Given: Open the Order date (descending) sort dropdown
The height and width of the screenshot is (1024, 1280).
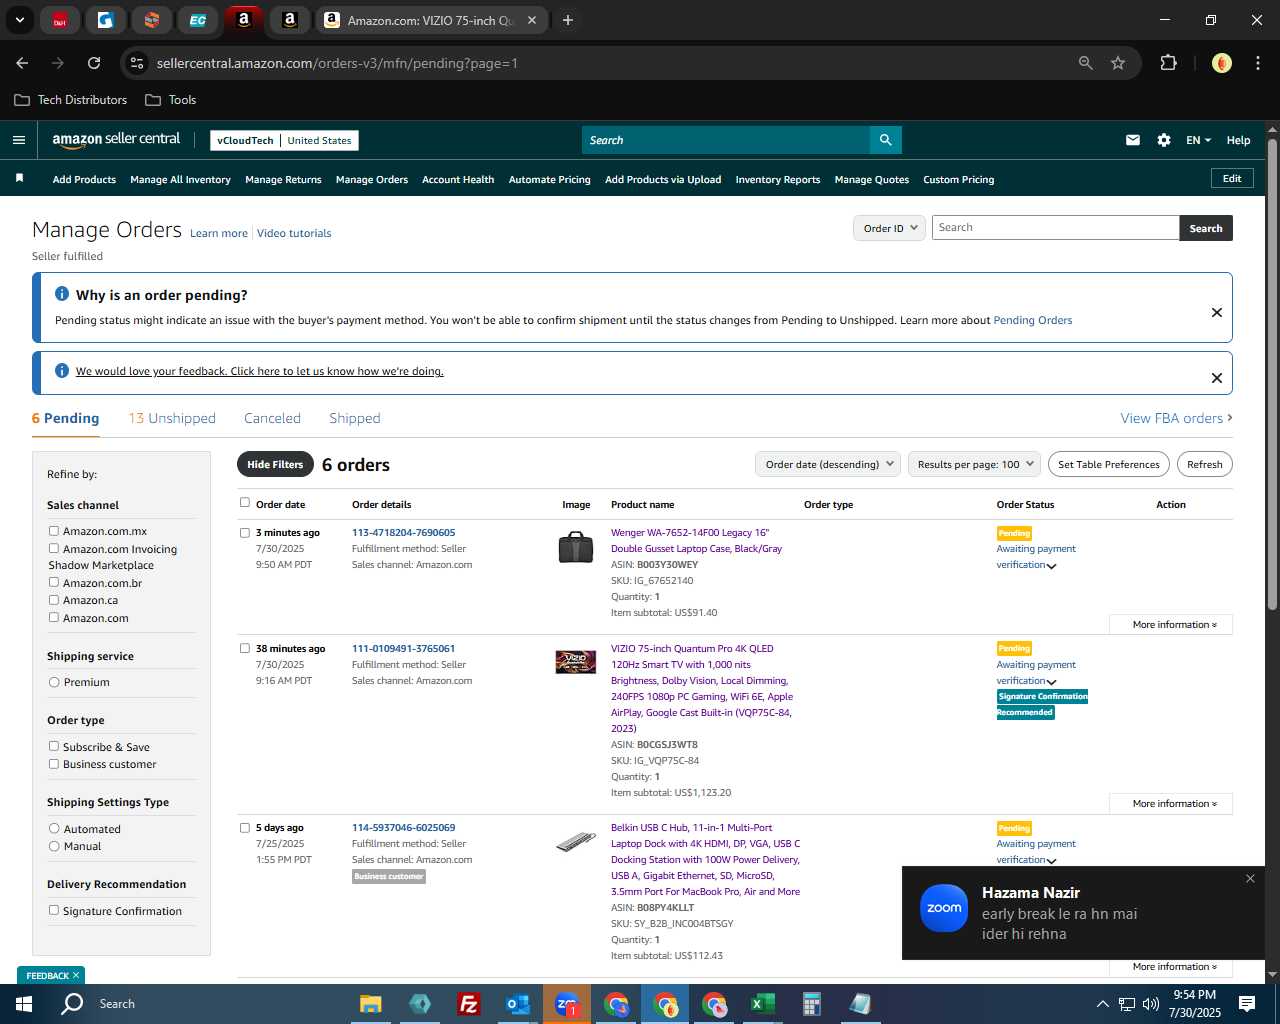Looking at the screenshot, I should click(x=828, y=464).
